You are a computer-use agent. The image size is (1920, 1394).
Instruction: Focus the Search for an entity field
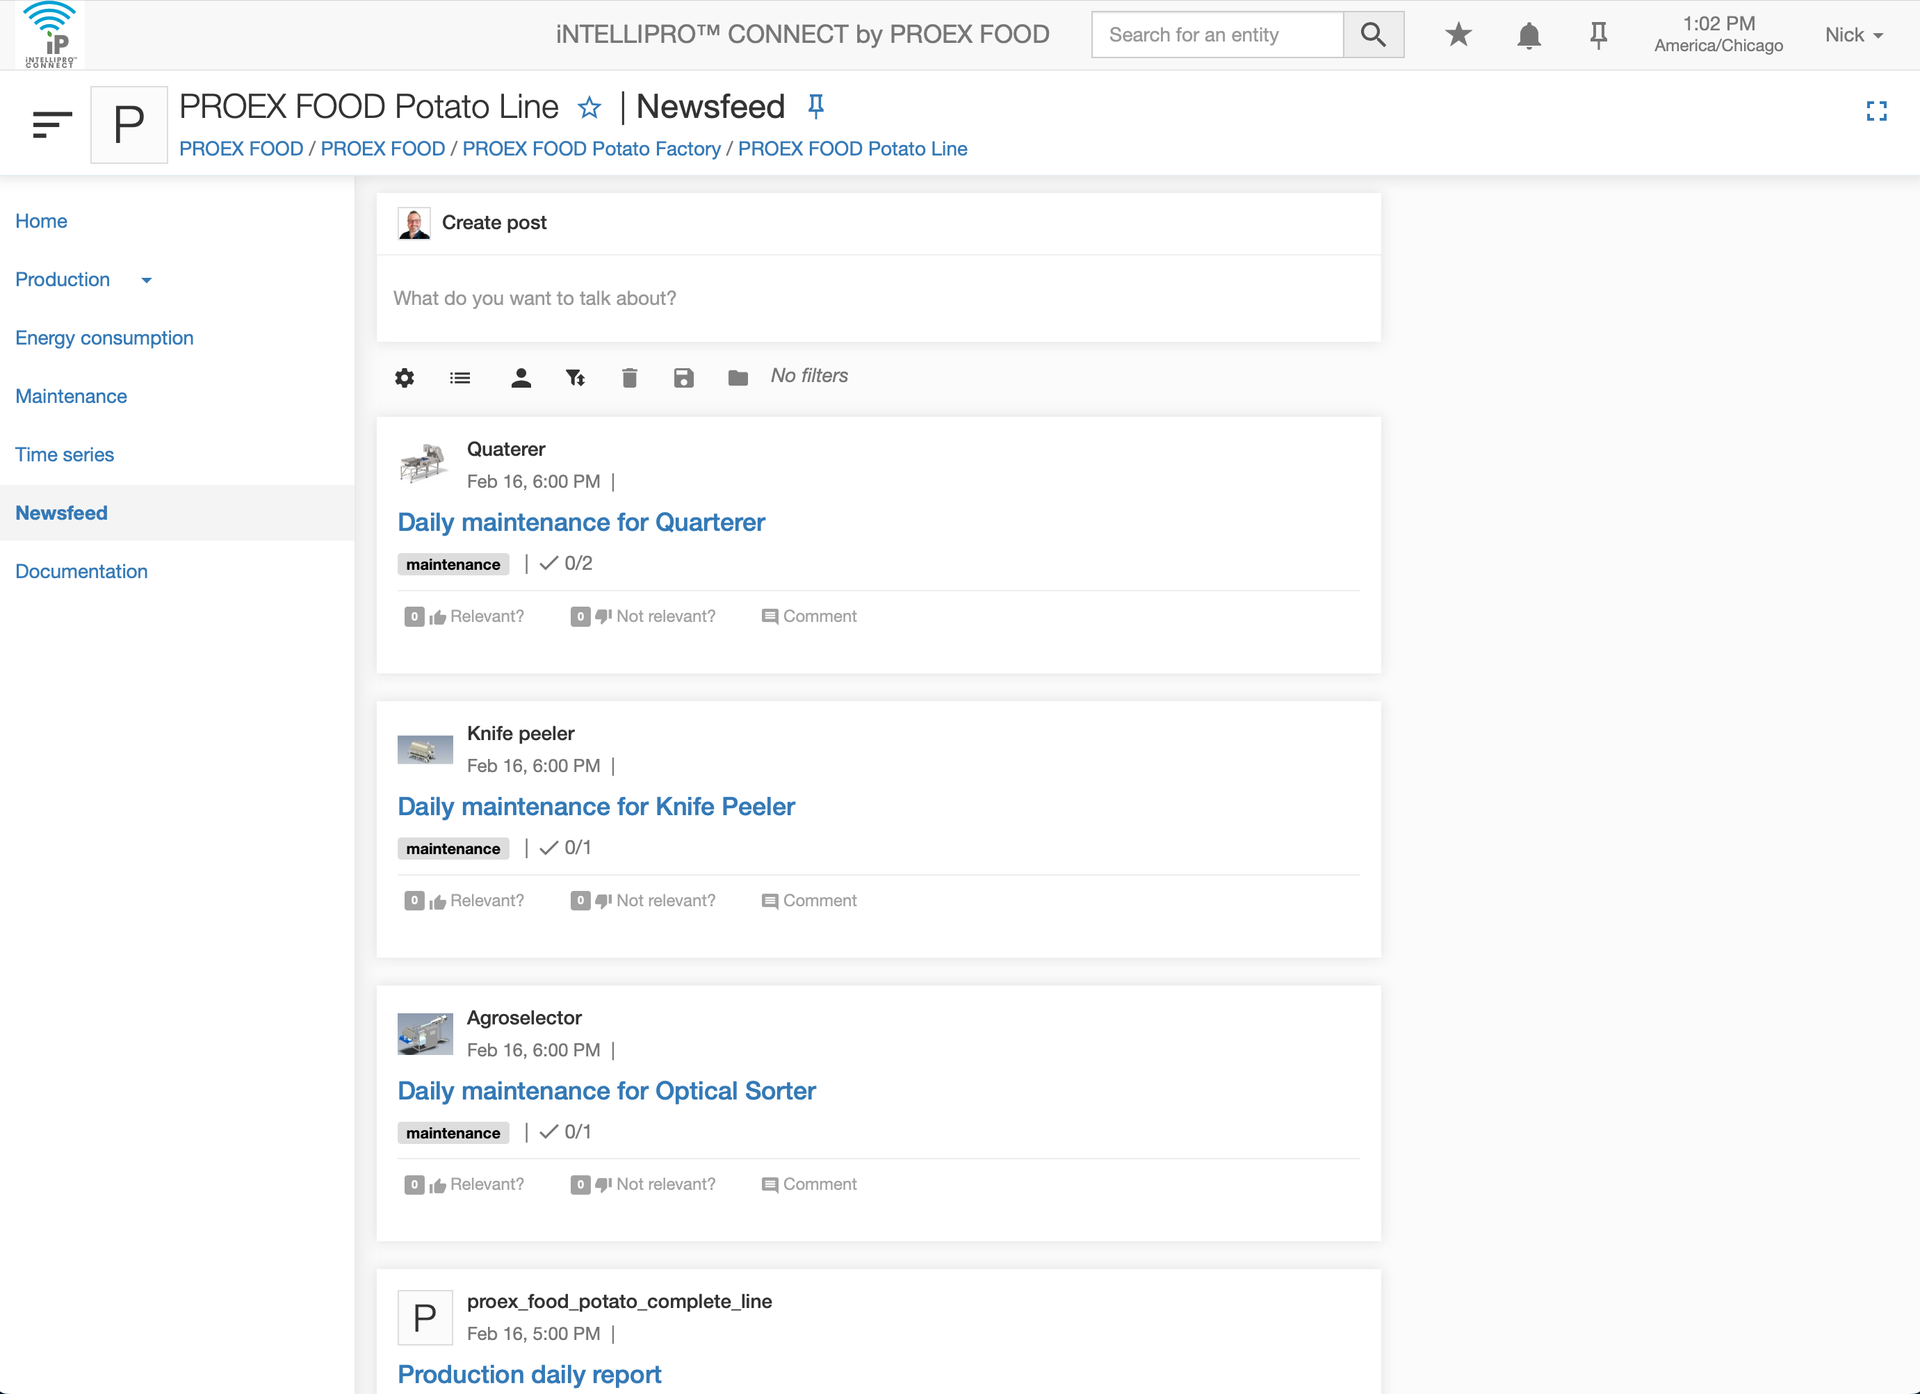point(1217,35)
